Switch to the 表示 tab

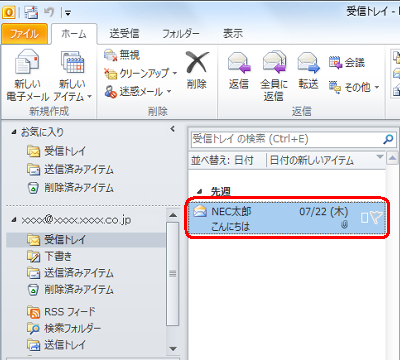233,34
